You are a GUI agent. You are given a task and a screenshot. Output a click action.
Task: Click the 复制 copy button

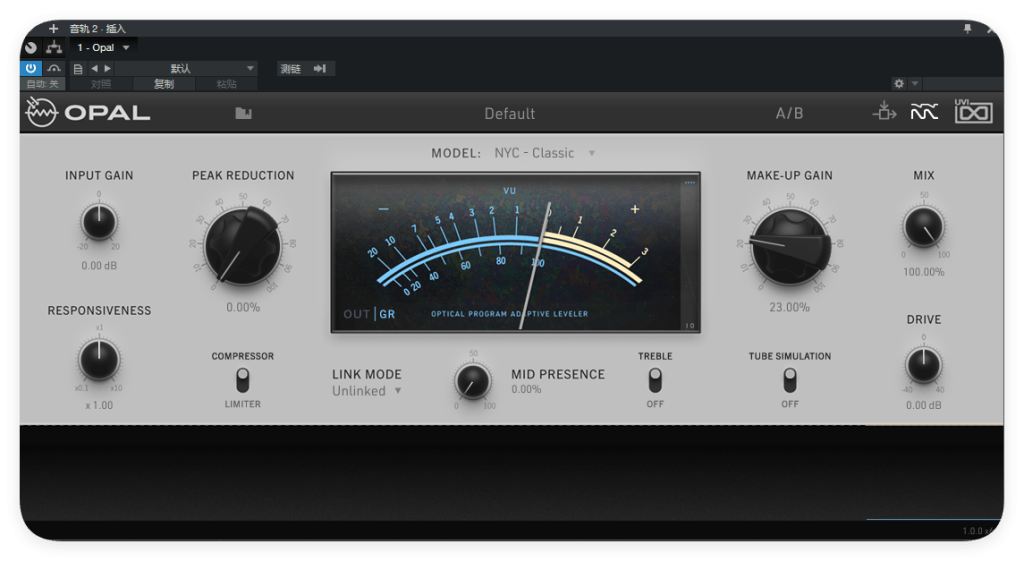164,84
